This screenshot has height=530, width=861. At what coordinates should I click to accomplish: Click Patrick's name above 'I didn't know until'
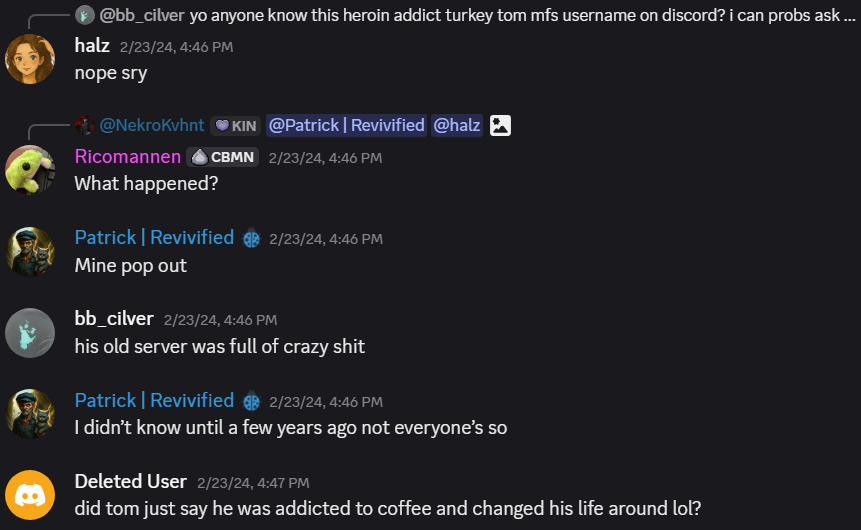click(154, 400)
